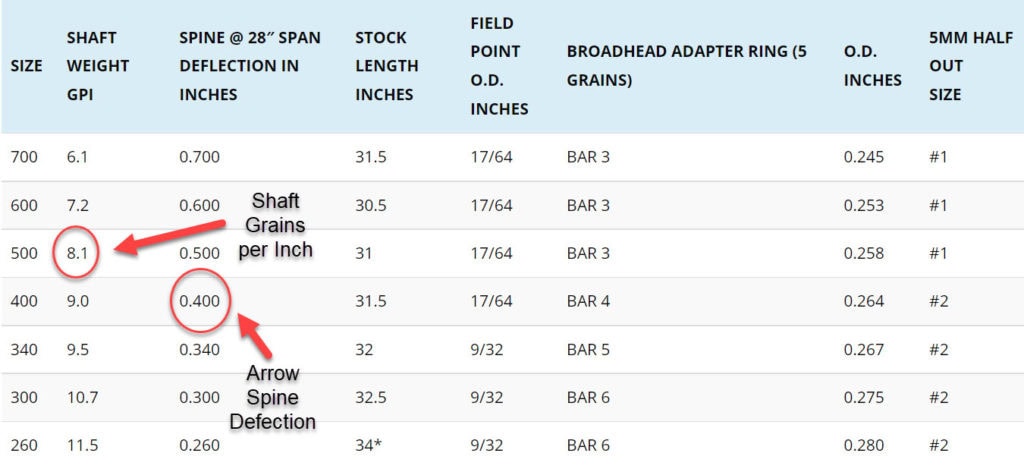The height and width of the screenshot is (469, 1024).
Task: Click the 5MM HALF OUT SIZE header
Action: pyautogui.click(x=959, y=66)
